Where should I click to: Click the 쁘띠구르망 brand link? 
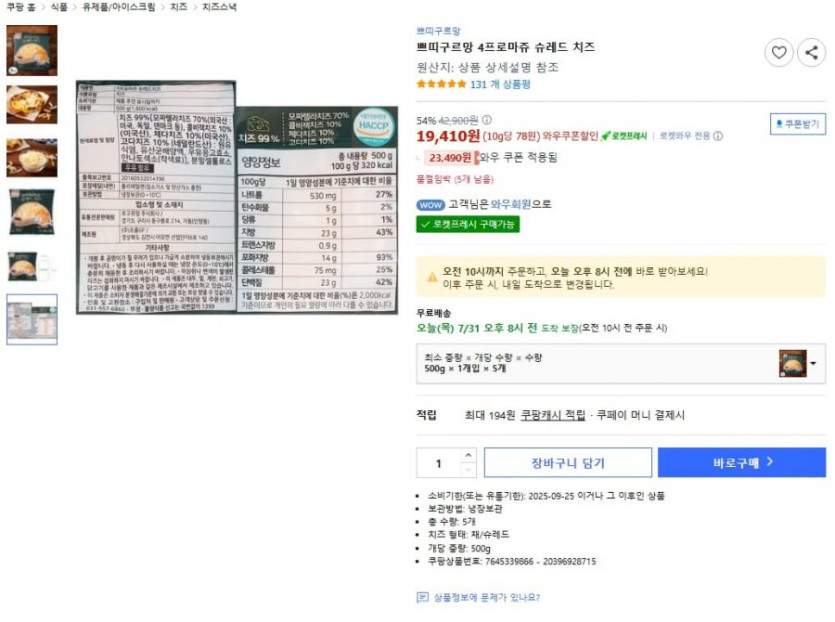(x=438, y=31)
